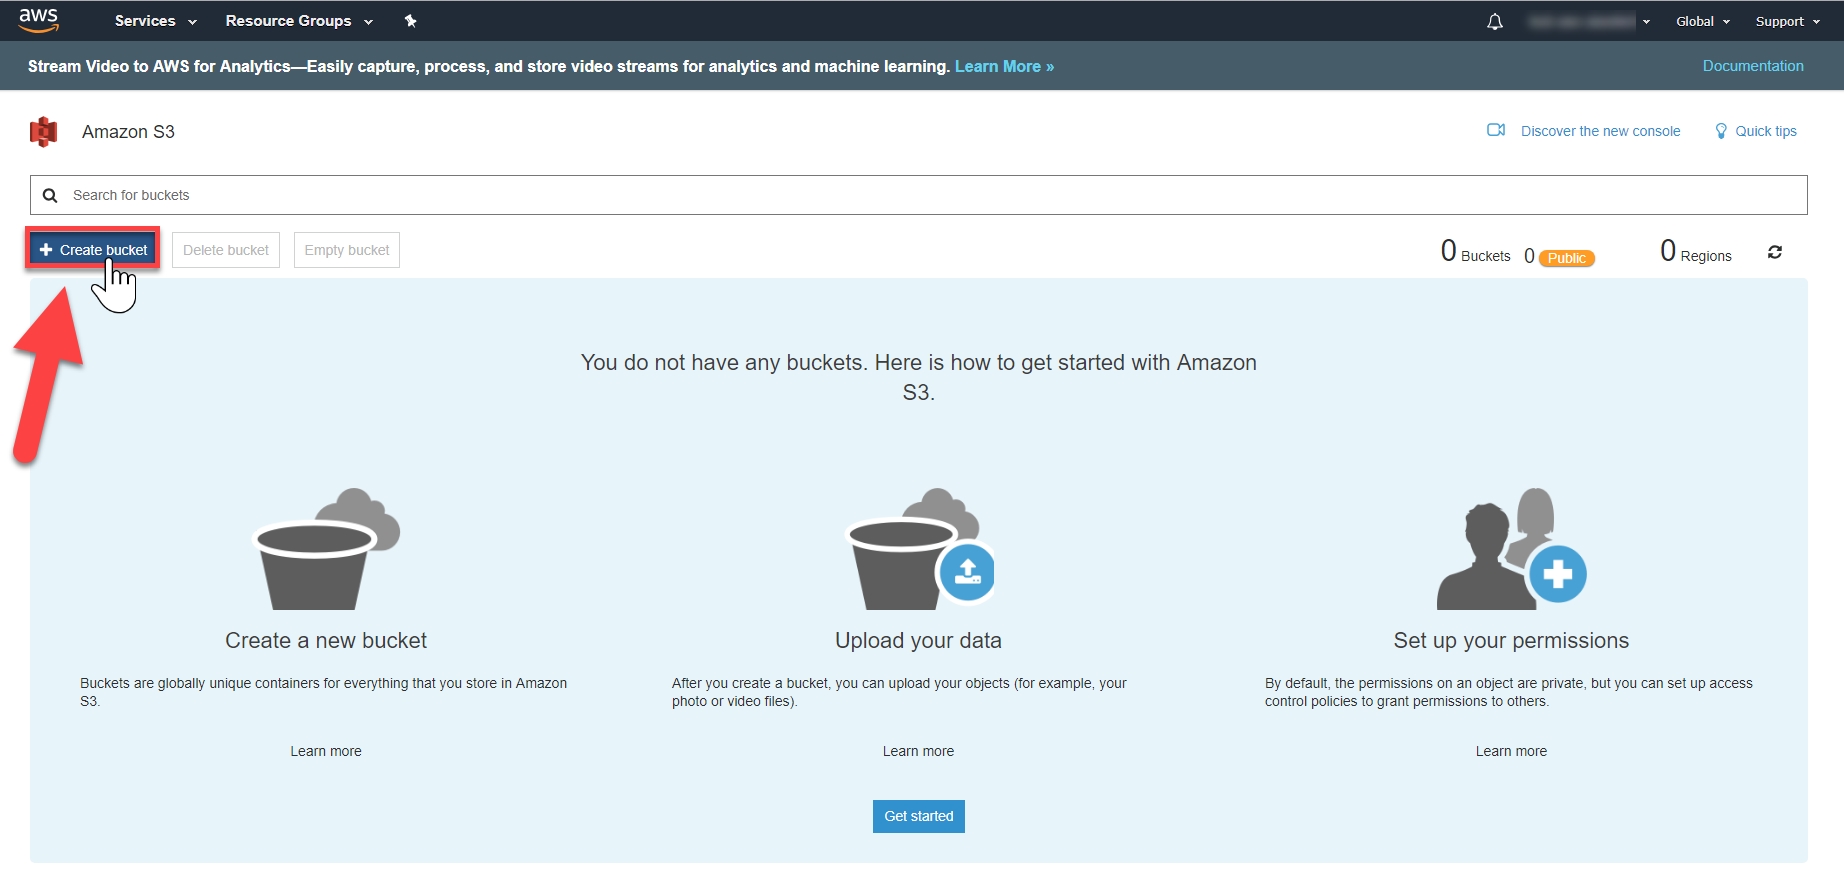Click the Amazon S3 service icon
The width and height of the screenshot is (1844, 874).
pyautogui.click(x=43, y=132)
